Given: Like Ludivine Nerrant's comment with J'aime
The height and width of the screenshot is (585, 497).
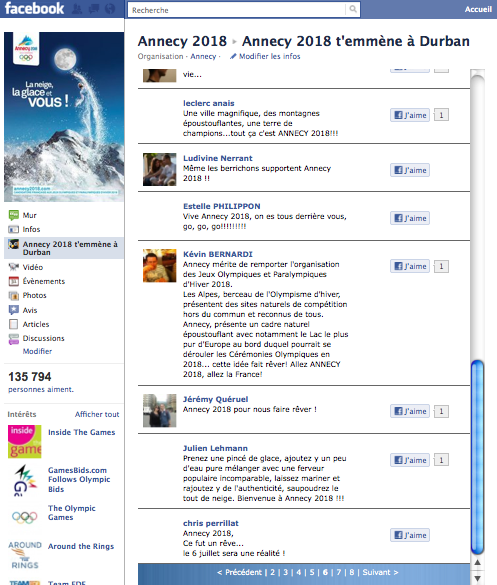Looking at the screenshot, I should coord(410,170).
